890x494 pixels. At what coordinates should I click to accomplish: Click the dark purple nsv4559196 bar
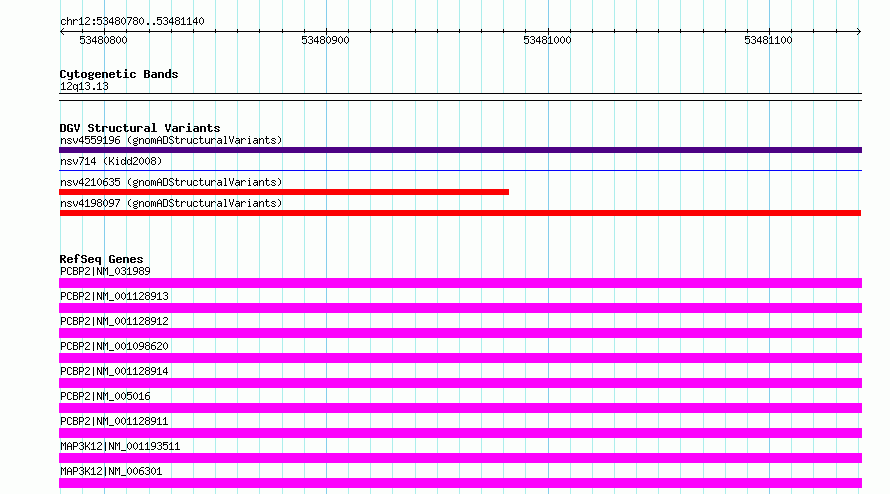[460, 150]
